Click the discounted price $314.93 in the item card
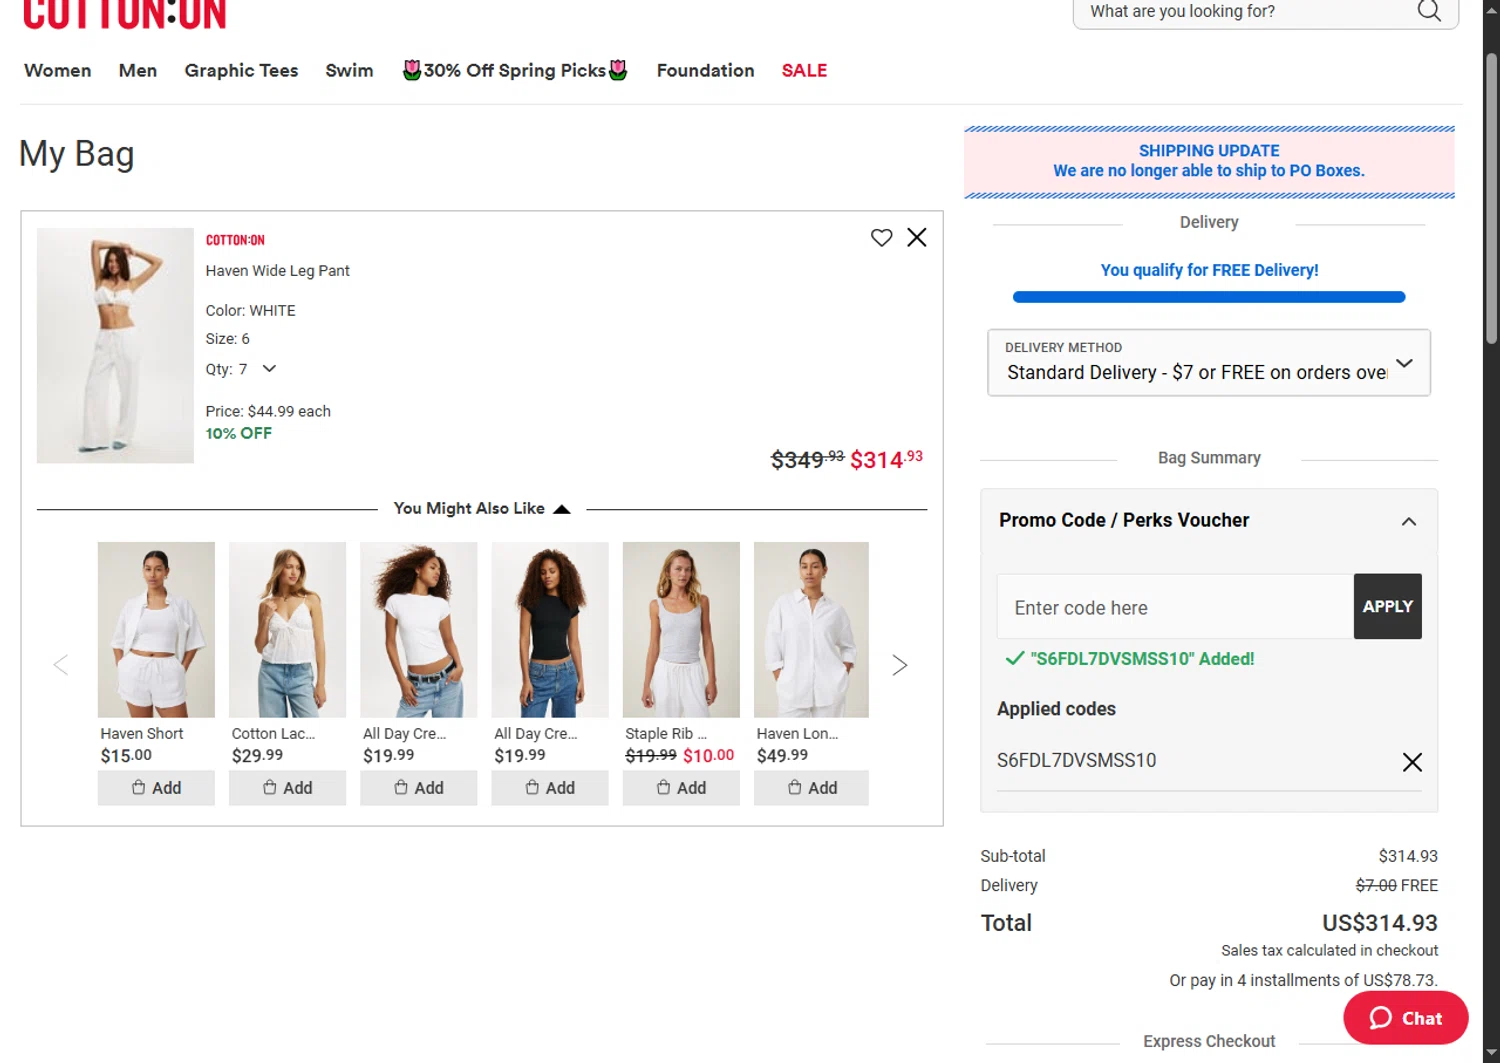This screenshot has height=1063, width=1500. [886, 459]
